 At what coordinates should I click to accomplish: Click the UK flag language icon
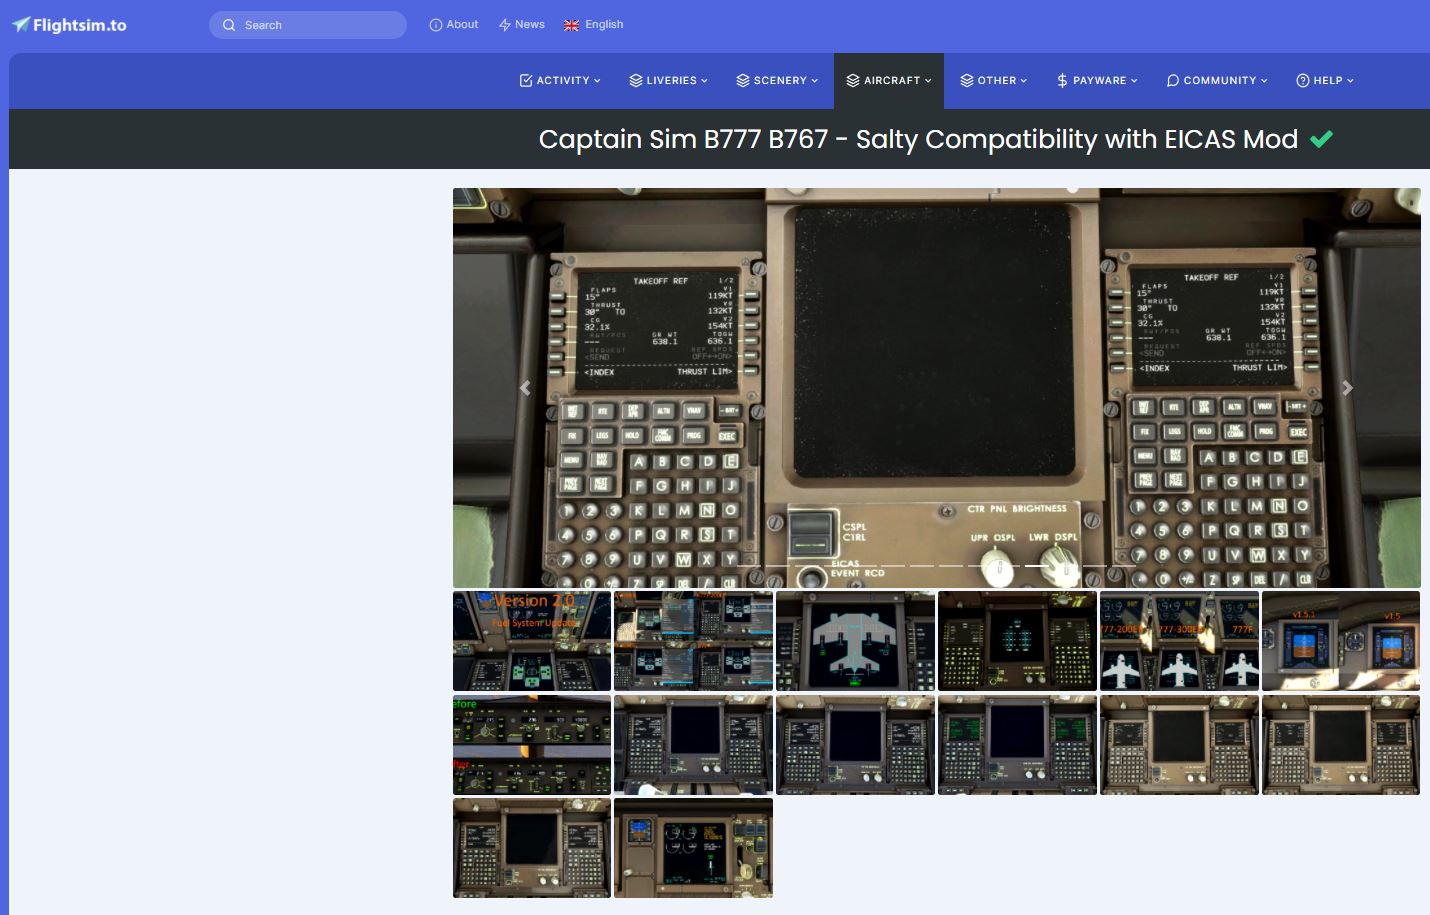[571, 25]
